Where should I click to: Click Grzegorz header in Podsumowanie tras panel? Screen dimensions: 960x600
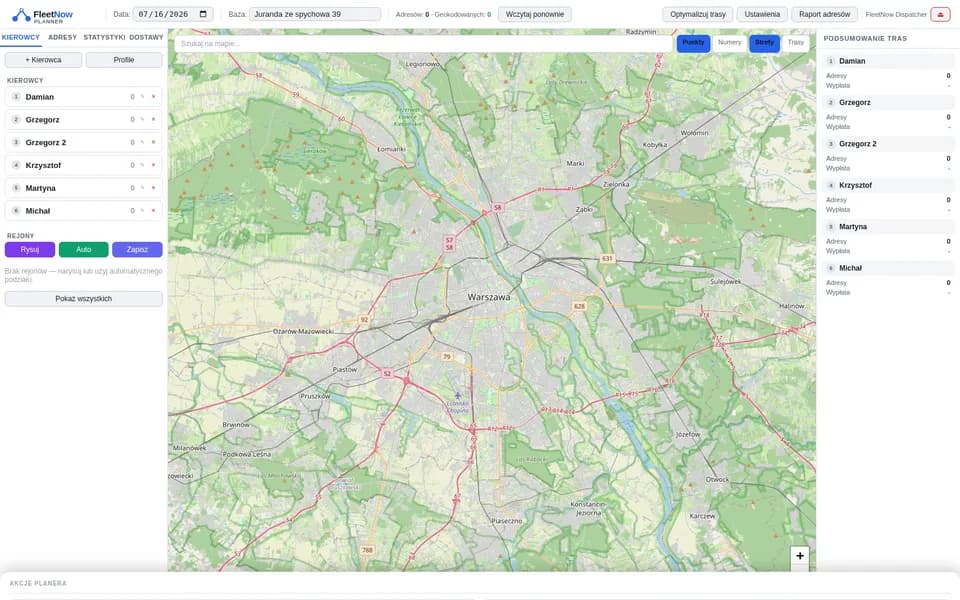click(x=888, y=102)
